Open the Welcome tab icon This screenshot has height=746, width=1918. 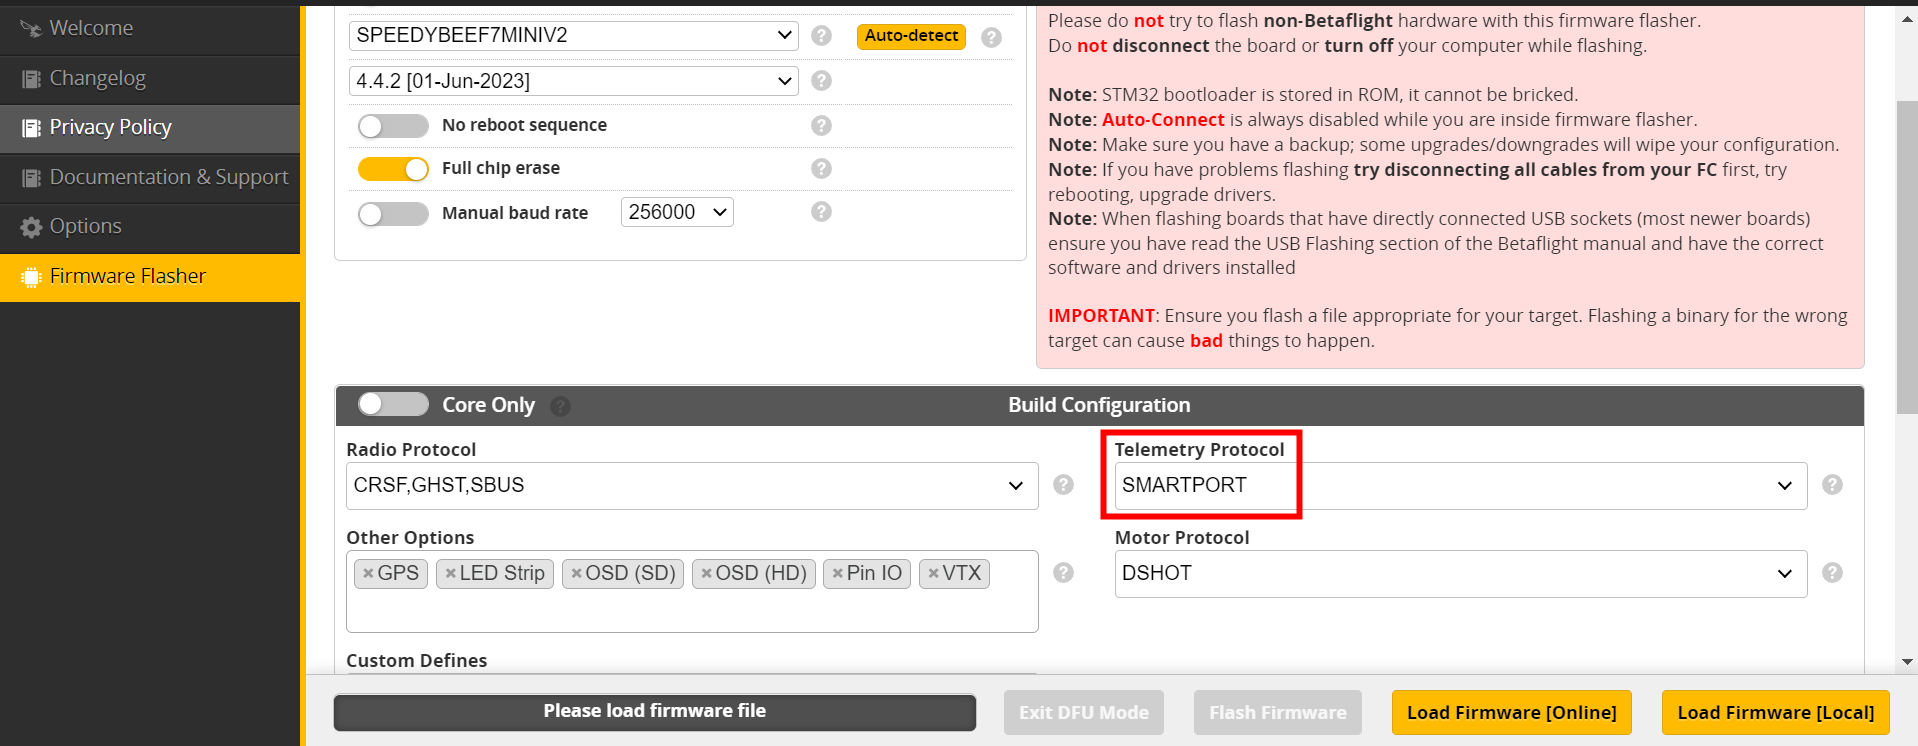pos(31,29)
